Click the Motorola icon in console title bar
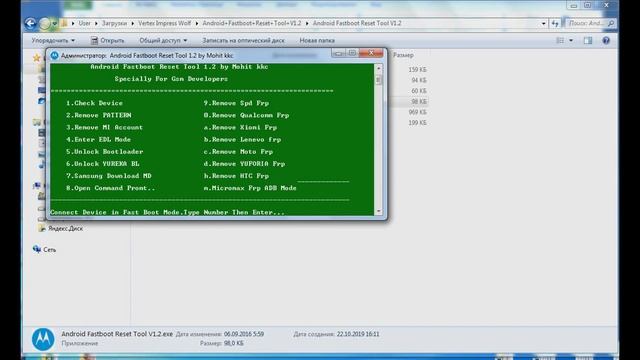The image size is (640, 360). point(54,55)
